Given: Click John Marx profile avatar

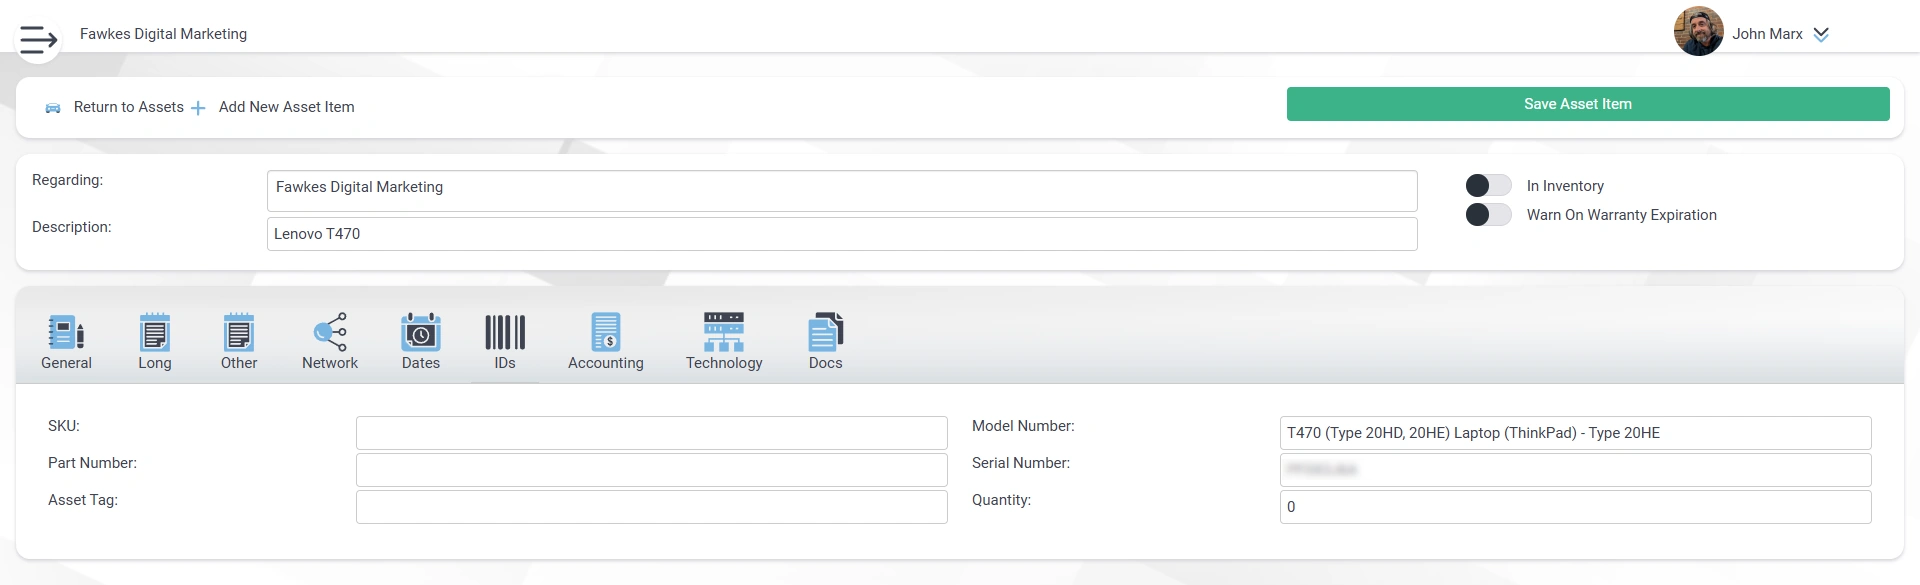Looking at the screenshot, I should tap(1698, 31).
